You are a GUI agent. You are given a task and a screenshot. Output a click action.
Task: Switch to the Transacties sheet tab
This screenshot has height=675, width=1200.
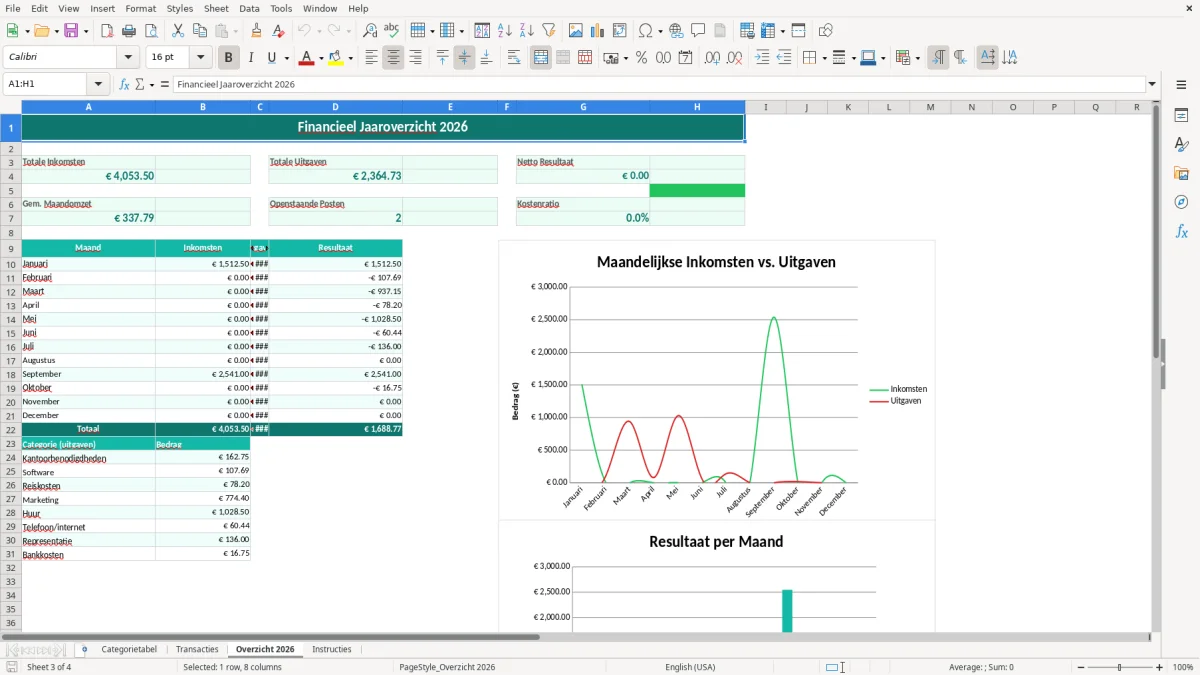pyautogui.click(x=197, y=649)
